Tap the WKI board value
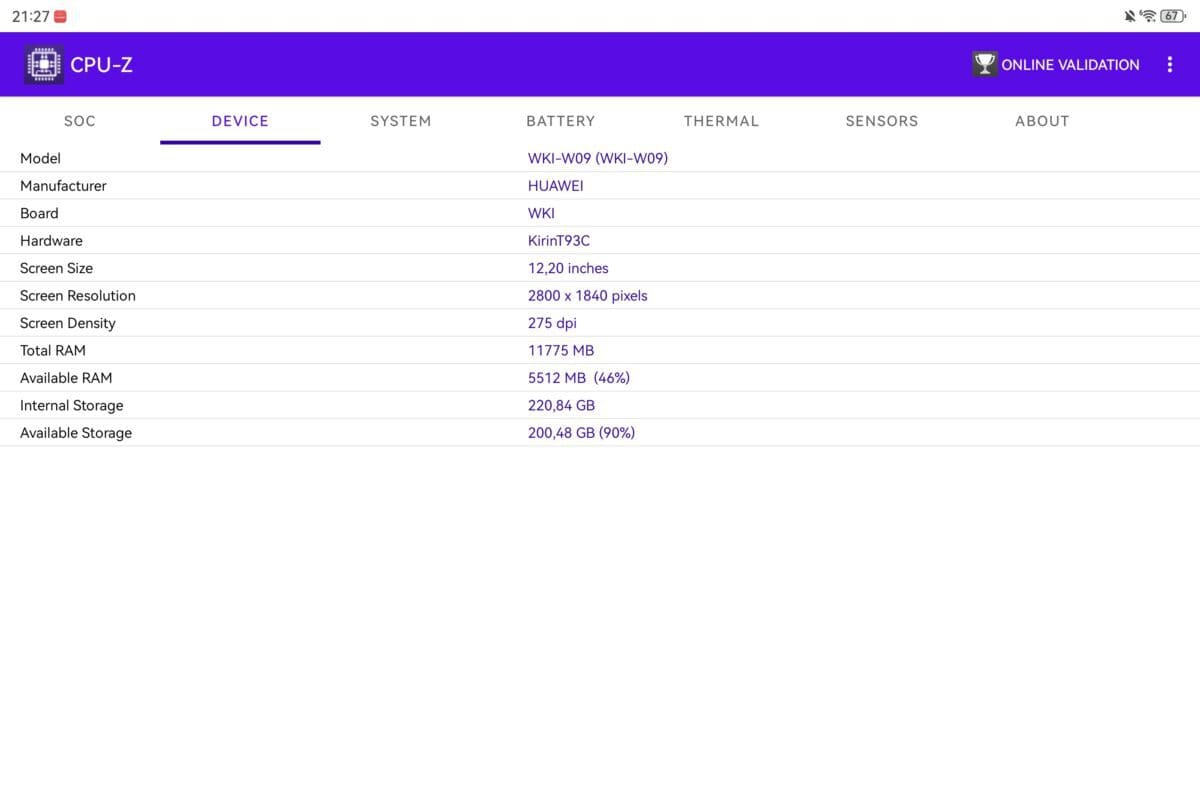Image resolution: width=1200 pixels, height=789 pixels. coord(541,213)
